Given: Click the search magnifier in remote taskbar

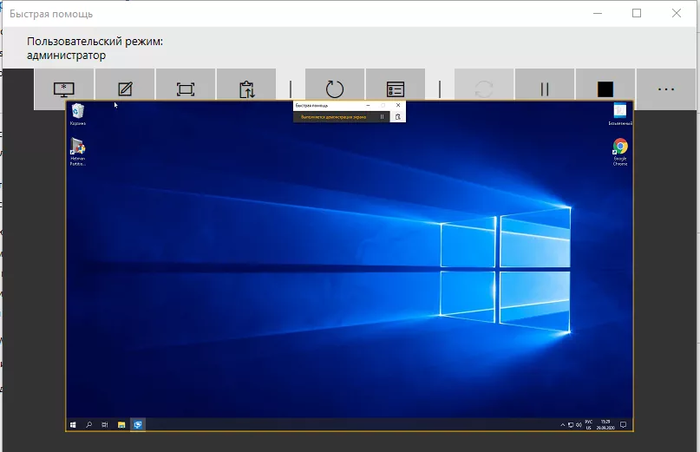Looking at the screenshot, I should pos(89,424).
